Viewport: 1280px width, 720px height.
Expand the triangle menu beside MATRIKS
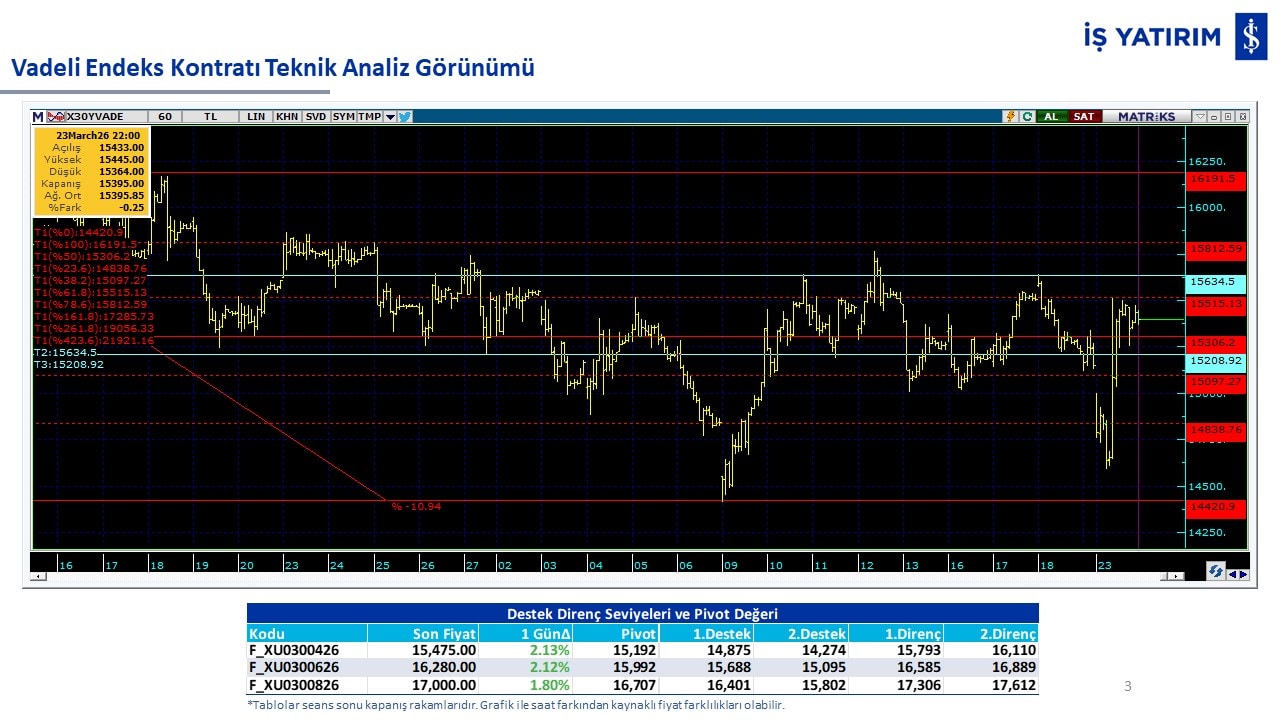(x=1200, y=117)
